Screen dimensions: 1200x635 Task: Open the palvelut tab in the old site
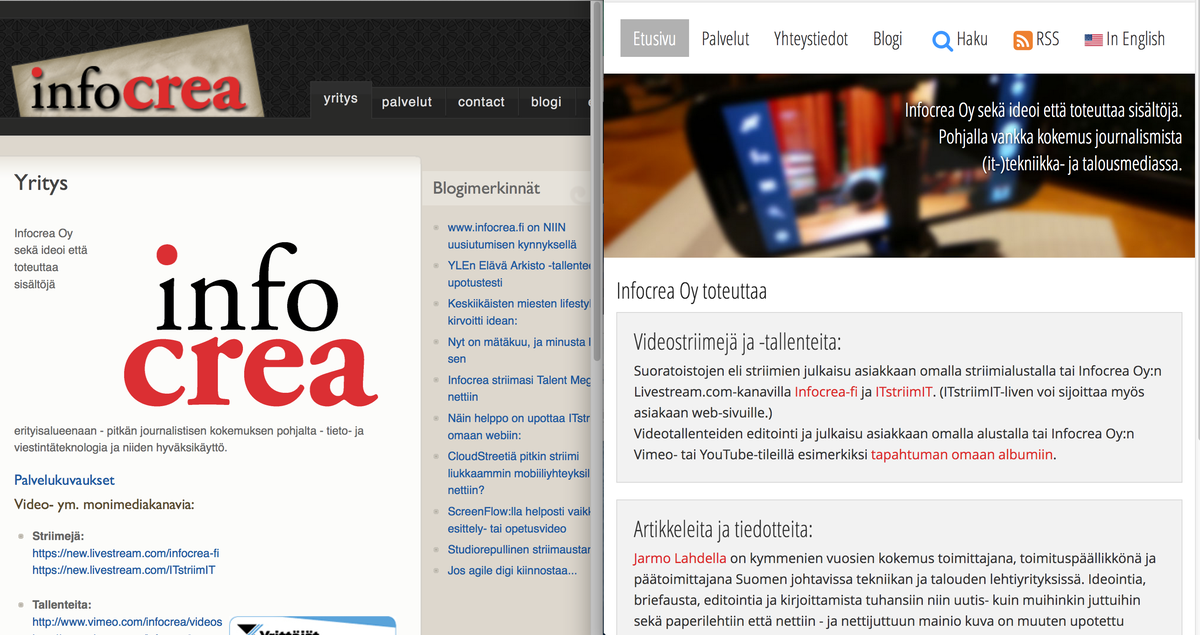coord(407,101)
